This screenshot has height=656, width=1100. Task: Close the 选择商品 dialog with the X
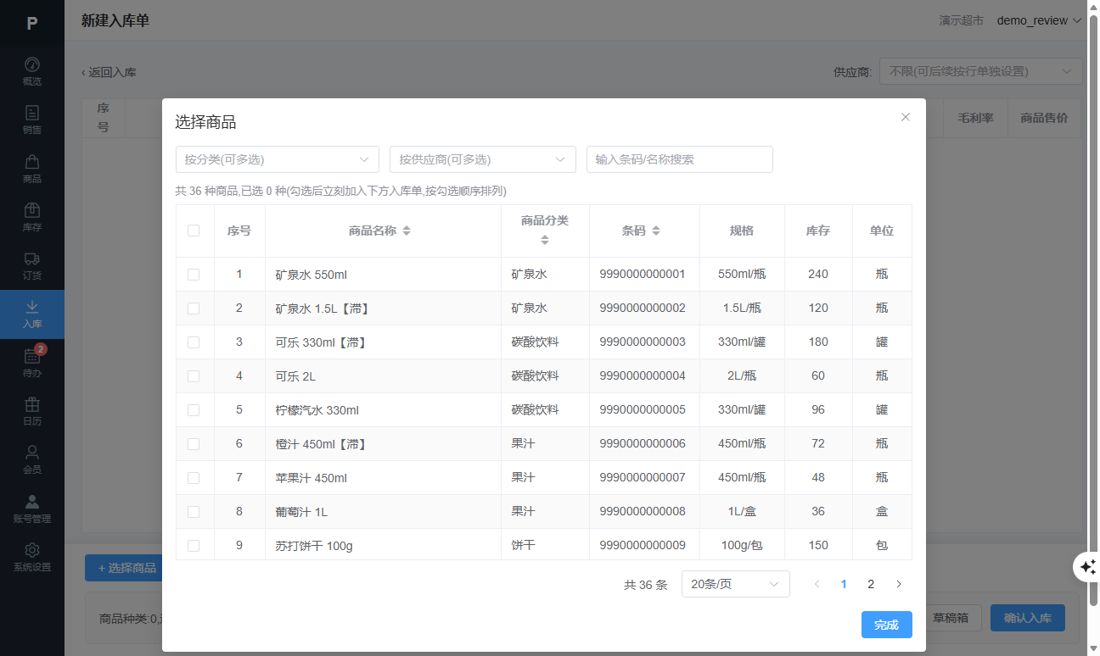(905, 117)
